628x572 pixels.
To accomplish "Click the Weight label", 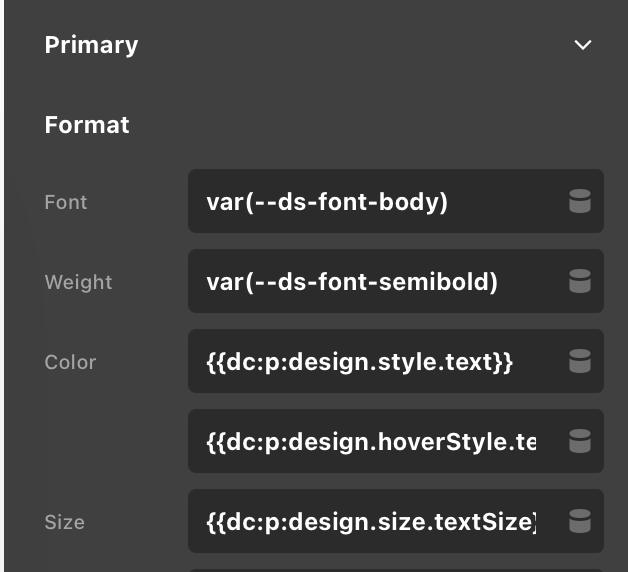I will click(x=78, y=282).
